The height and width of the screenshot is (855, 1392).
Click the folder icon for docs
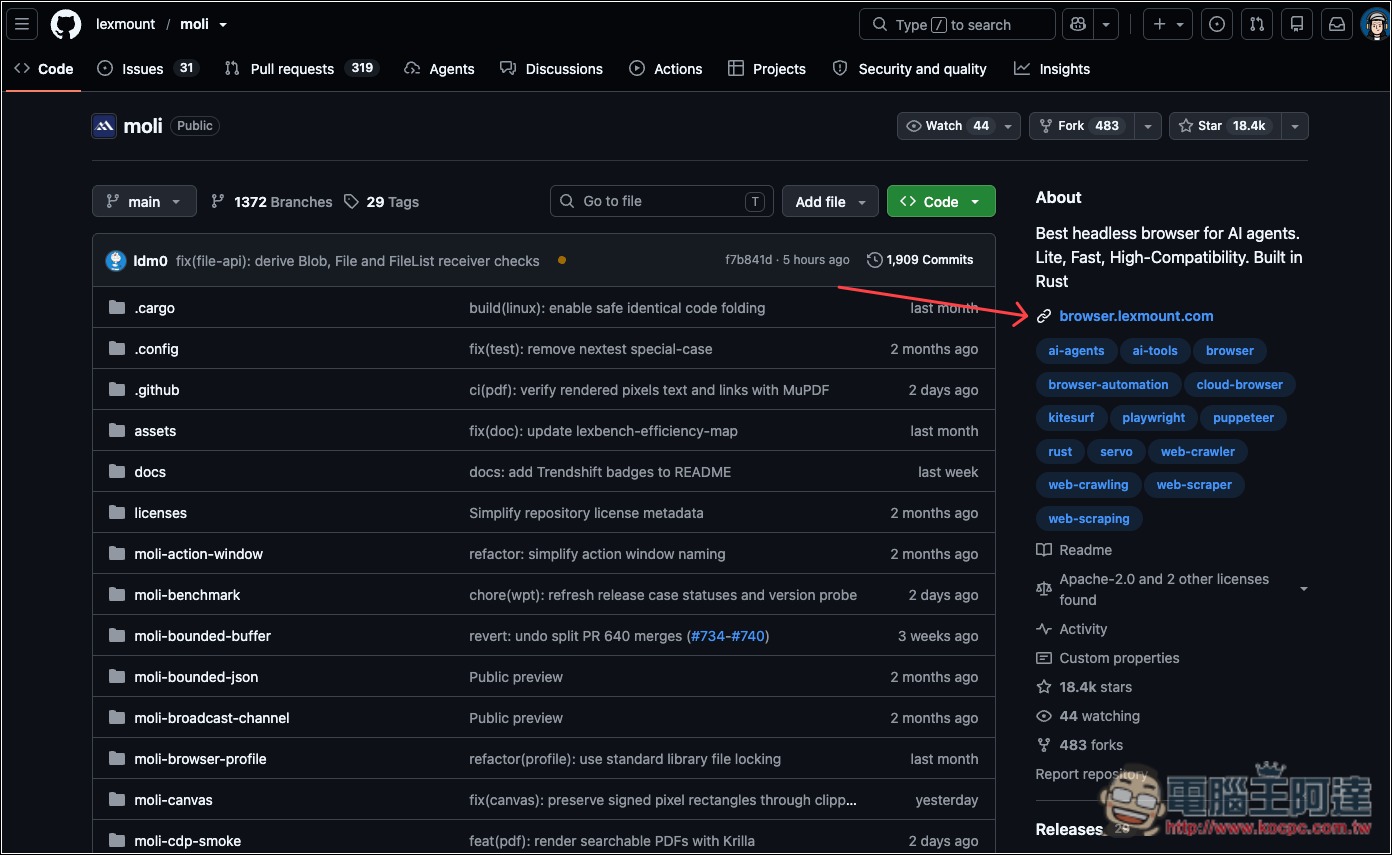(x=117, y=472)
